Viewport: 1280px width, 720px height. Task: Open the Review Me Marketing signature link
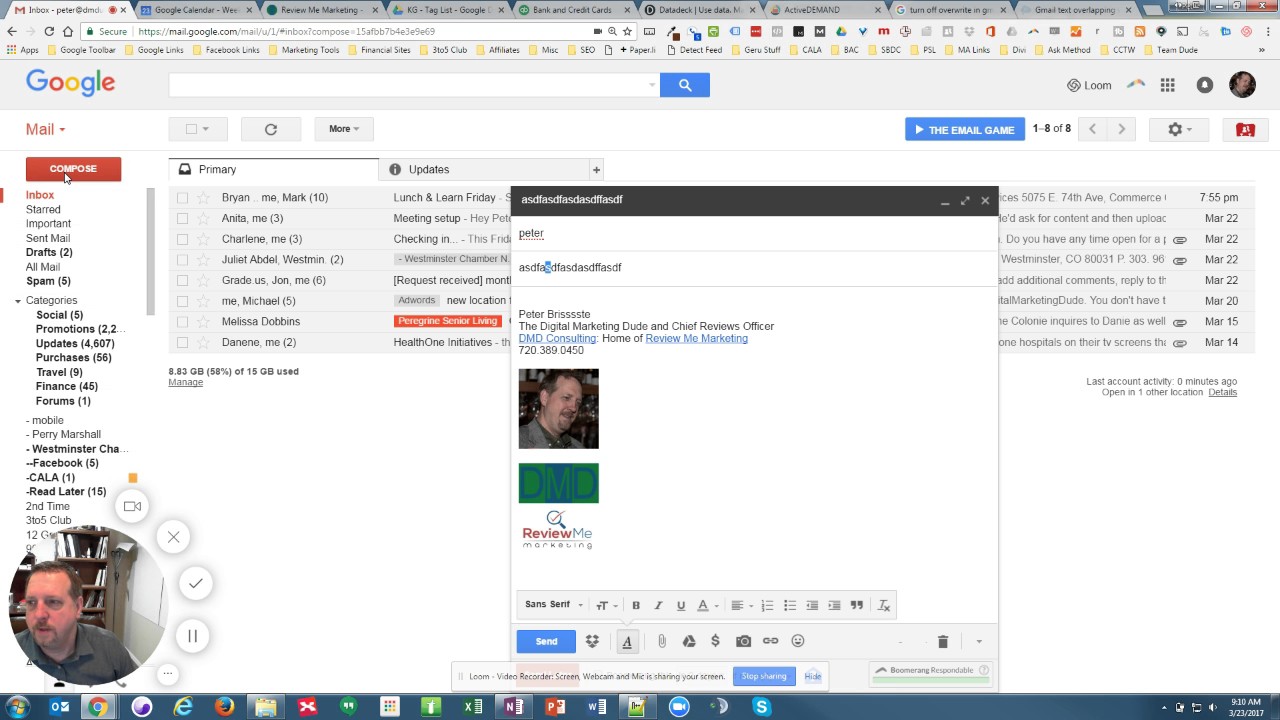696,338
